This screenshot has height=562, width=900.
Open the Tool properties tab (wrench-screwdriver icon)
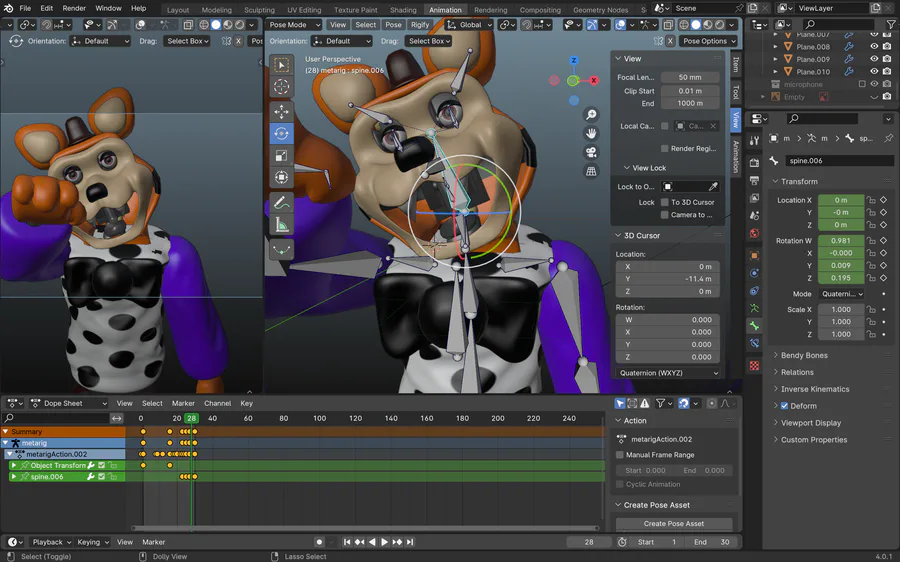coord(754,141)
